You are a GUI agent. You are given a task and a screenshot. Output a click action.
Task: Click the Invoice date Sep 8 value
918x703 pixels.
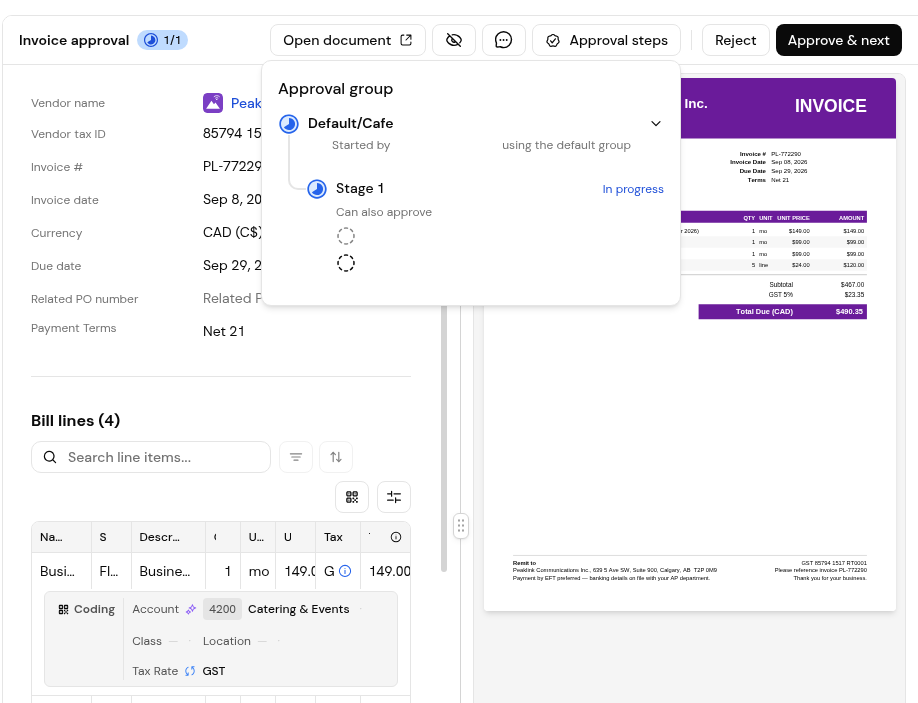coord(232,200)
